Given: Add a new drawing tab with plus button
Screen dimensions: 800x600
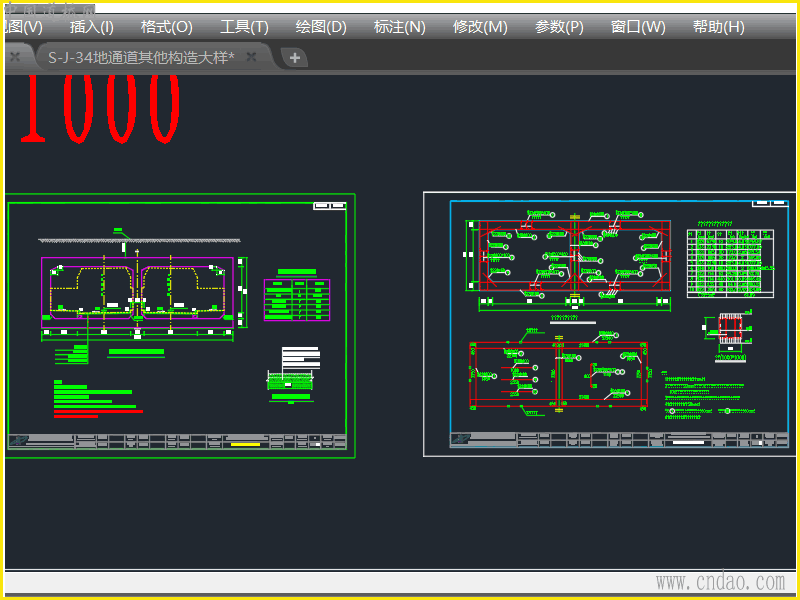Looking at the screenshot, I should click(x=294, y=58).
